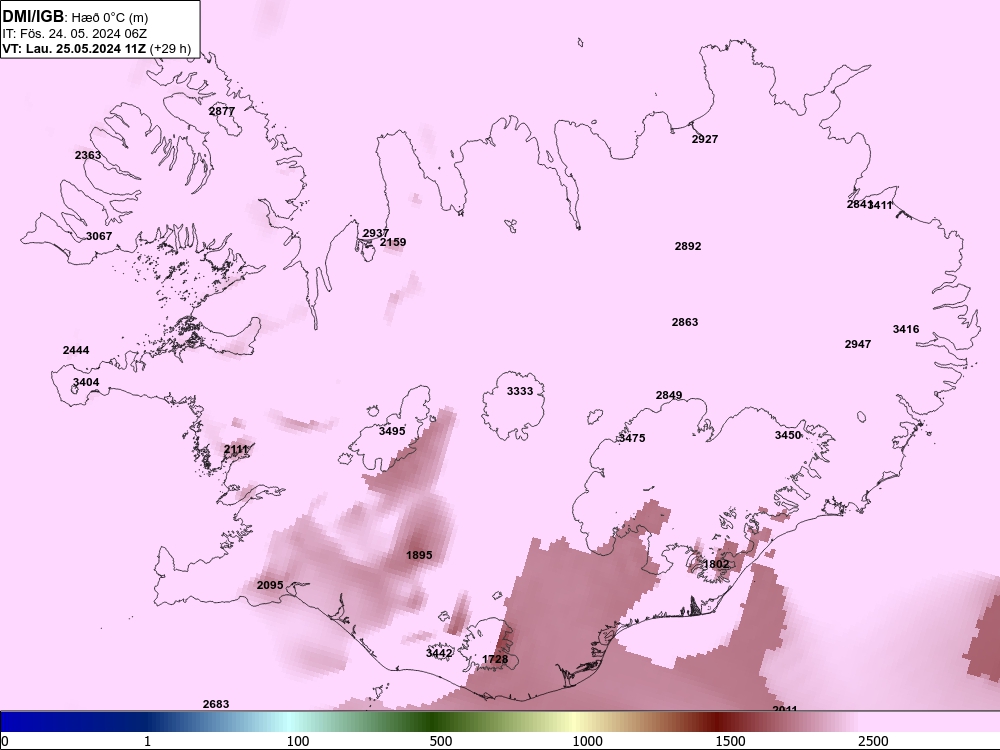Click the 2111 value label
This screenshot has height=750, width=1000.
[235, 450]
